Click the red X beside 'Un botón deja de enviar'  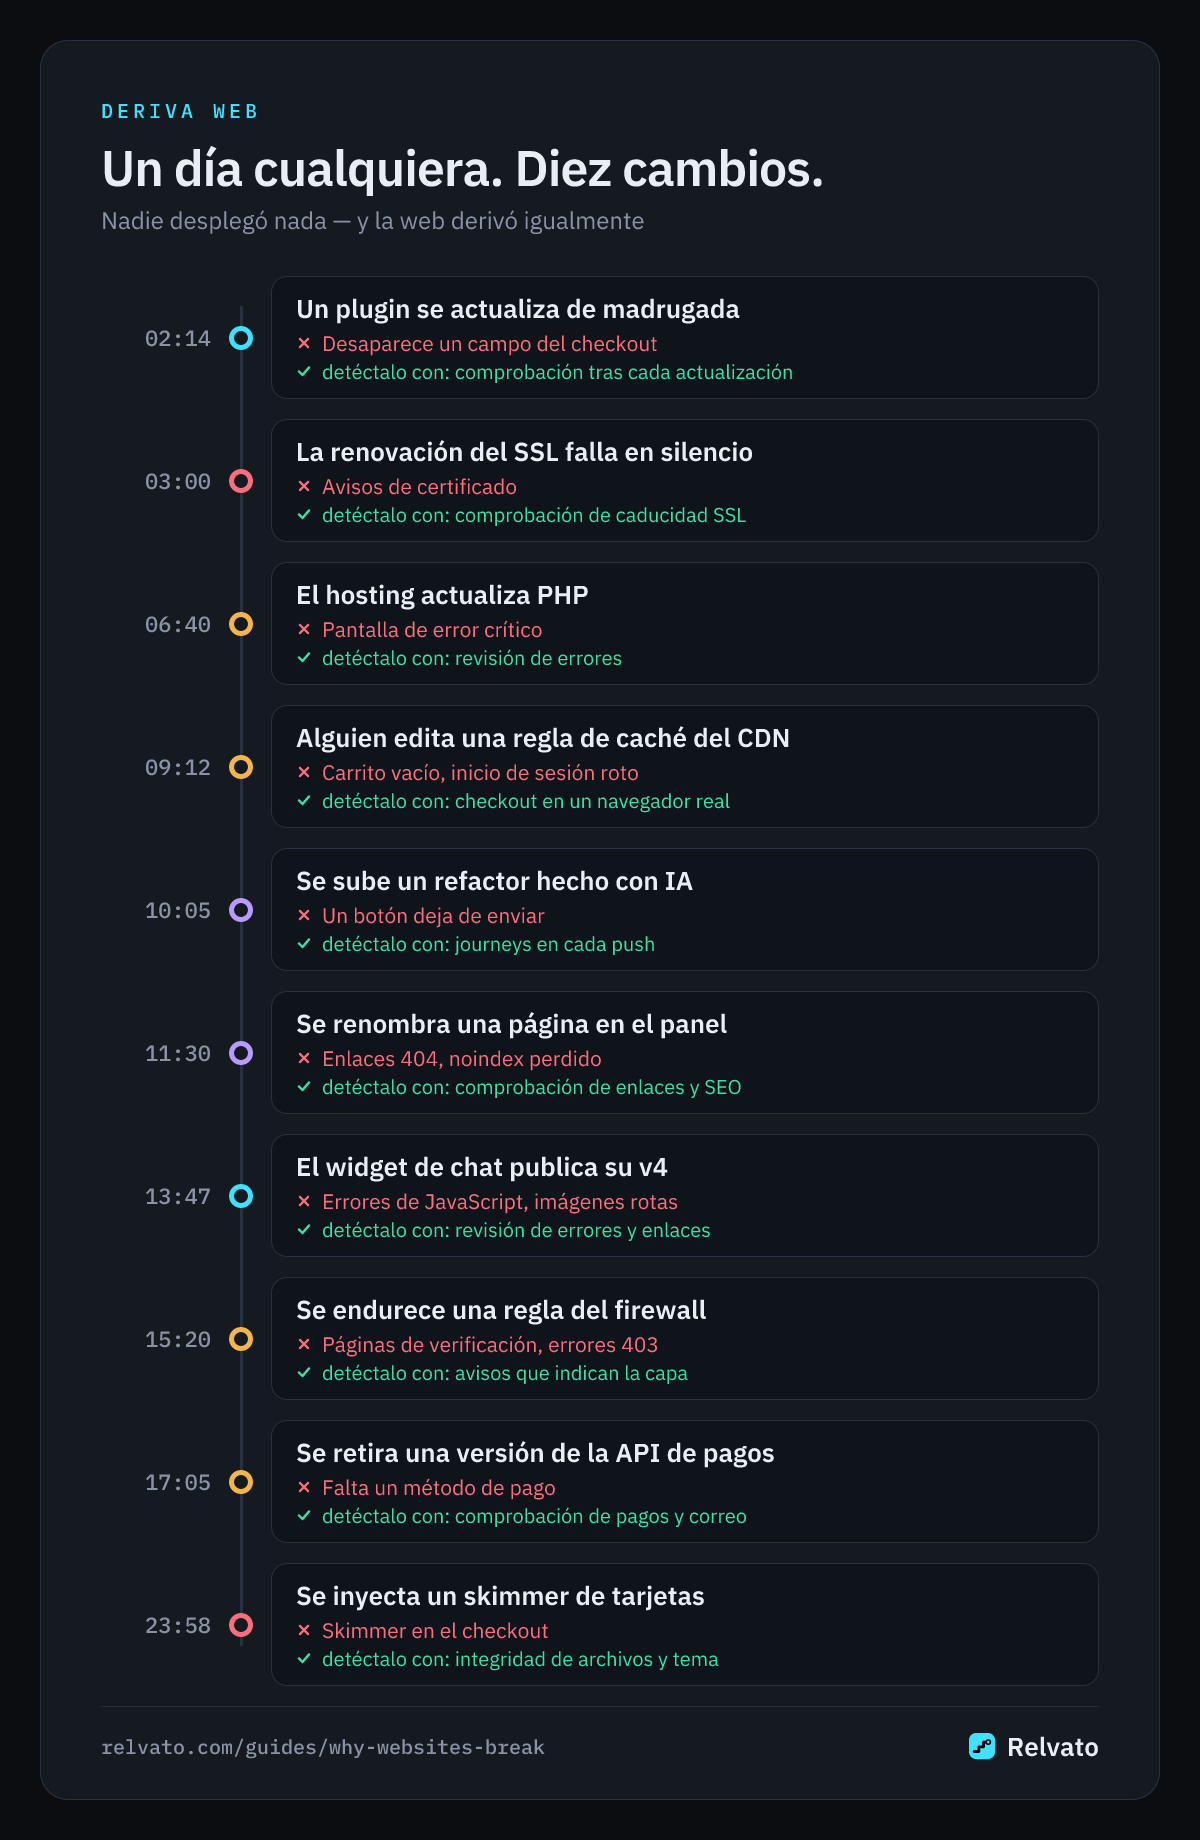pos(304,915)
